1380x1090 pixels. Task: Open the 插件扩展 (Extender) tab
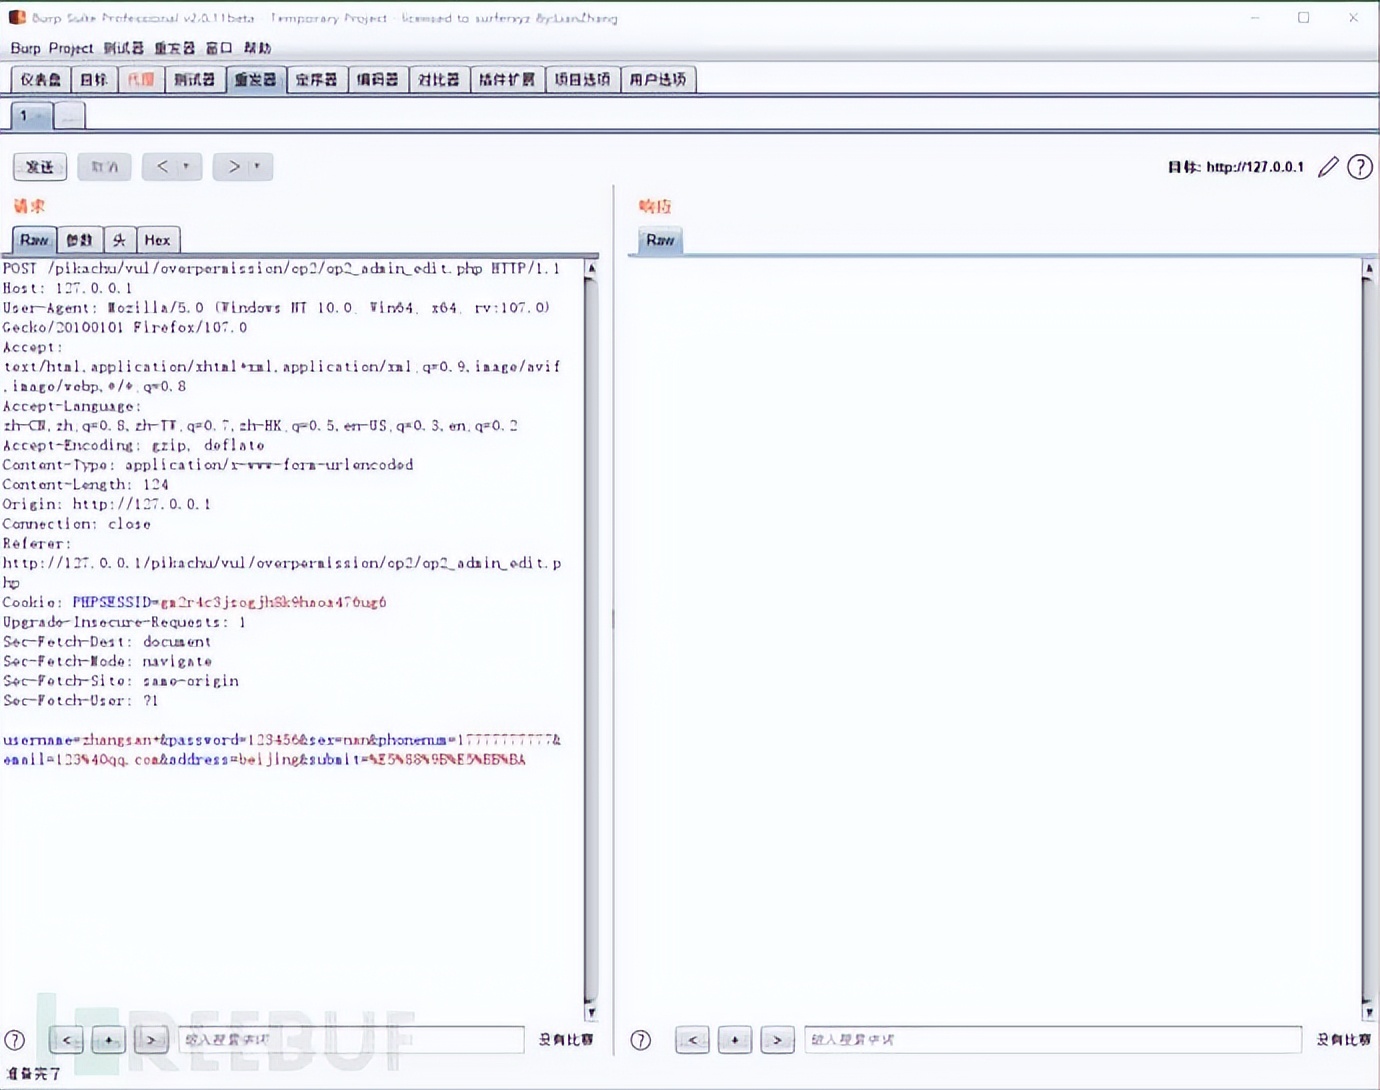pyautogui.click(x=507, y=80)
